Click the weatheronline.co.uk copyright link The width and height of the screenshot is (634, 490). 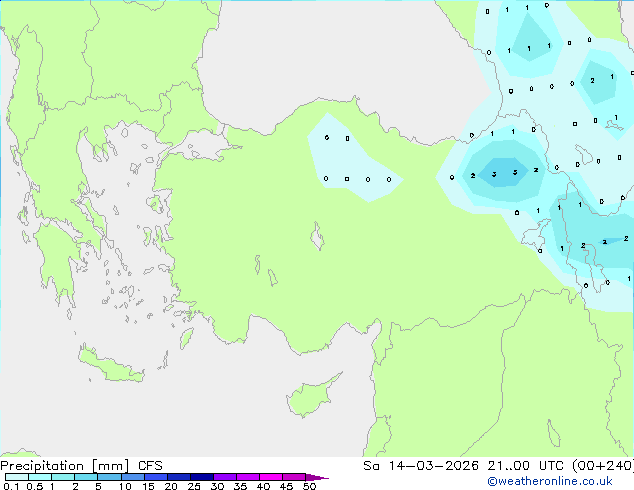click(x=550, y=481)
